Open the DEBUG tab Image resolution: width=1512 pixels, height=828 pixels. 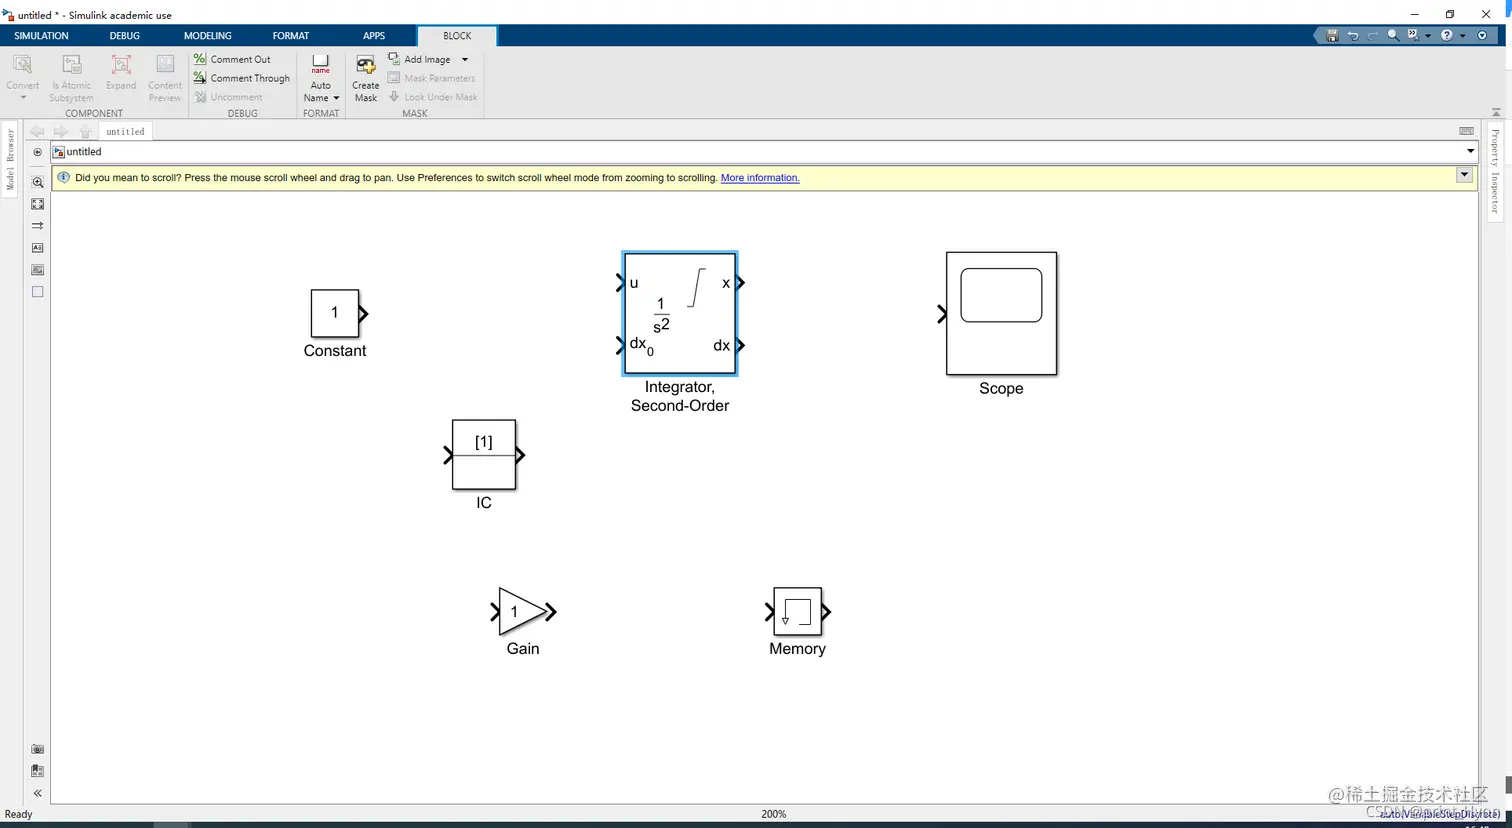(x=125, y=36)
